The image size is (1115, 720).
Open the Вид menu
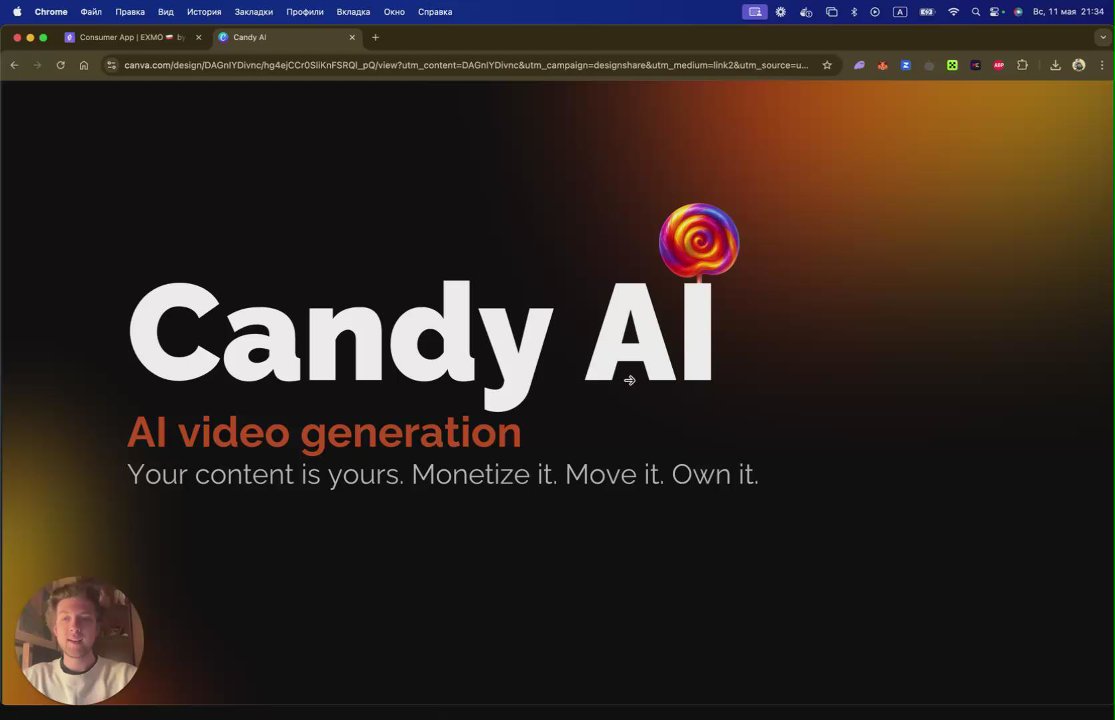click(x=166, y=11)
